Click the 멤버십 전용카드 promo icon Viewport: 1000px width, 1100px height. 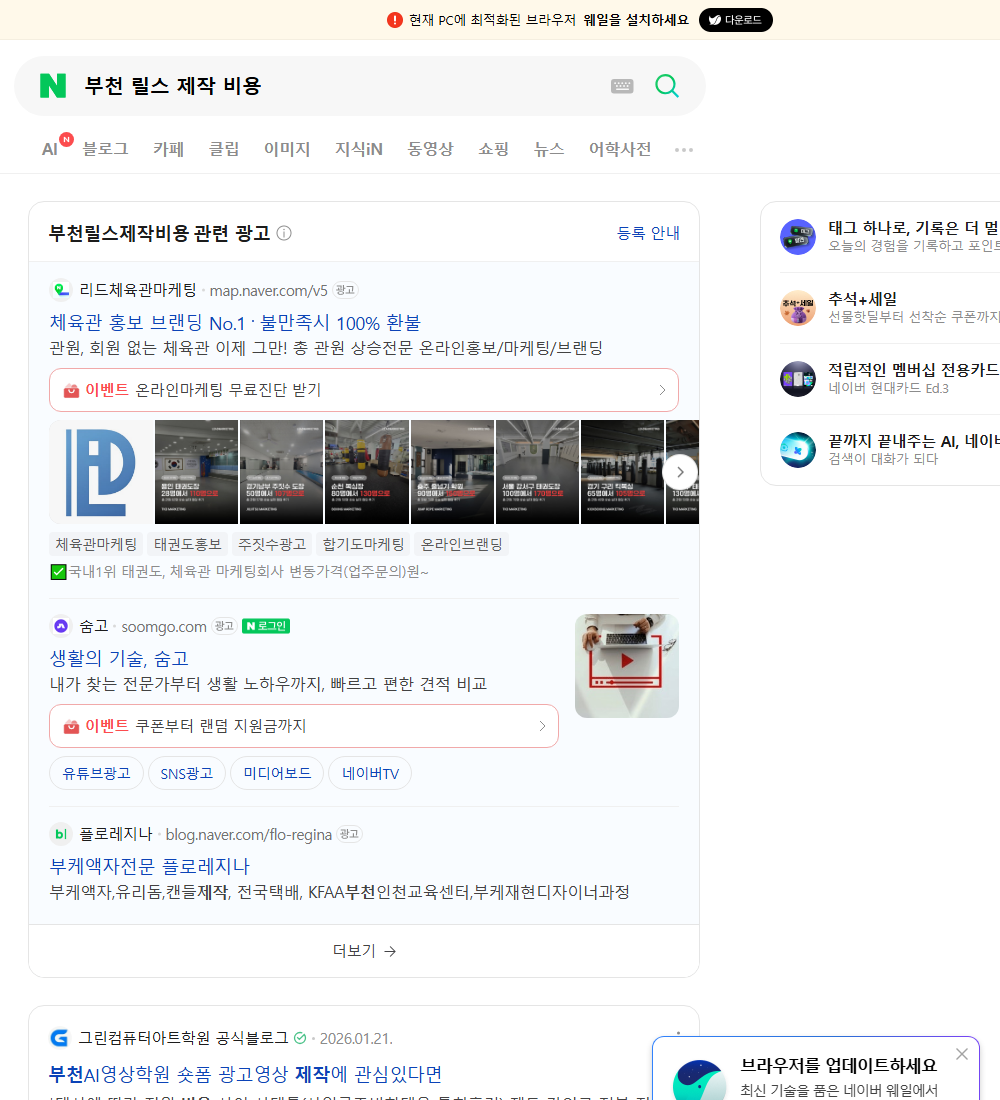click(798, 379)
